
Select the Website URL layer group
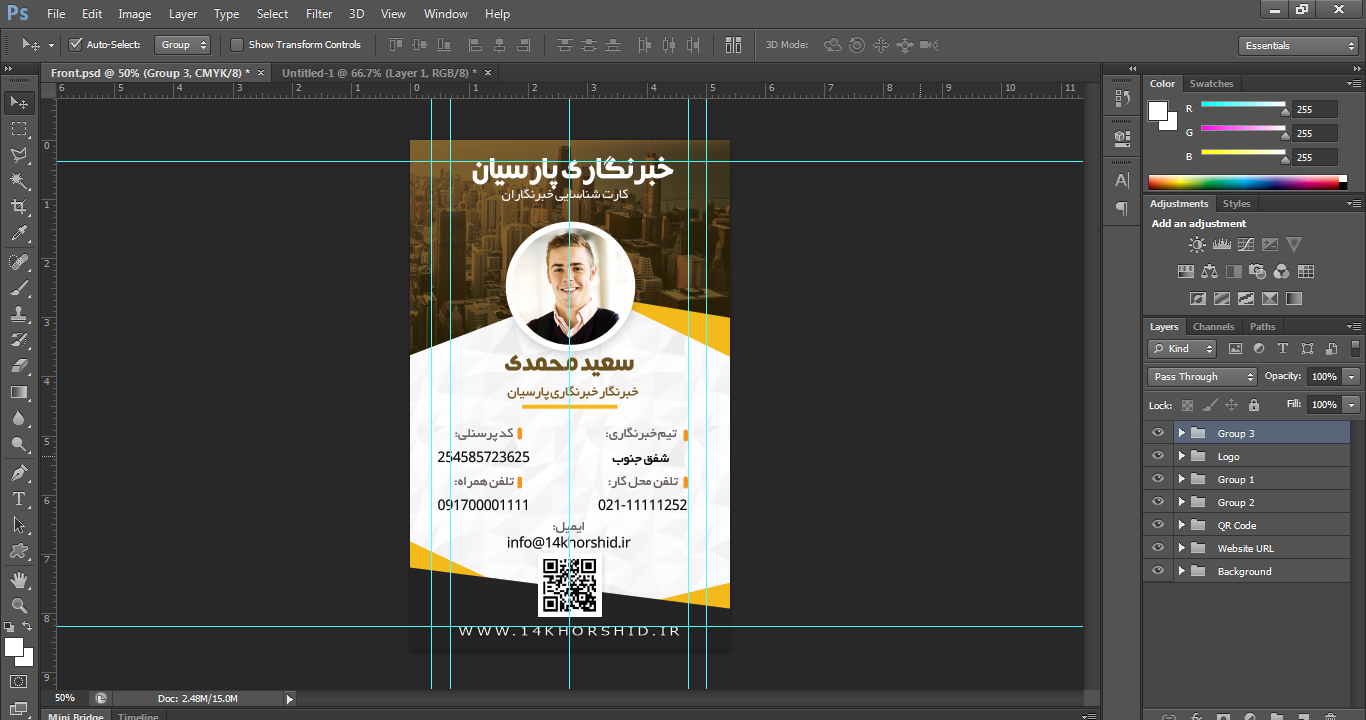click(1245, 548)
